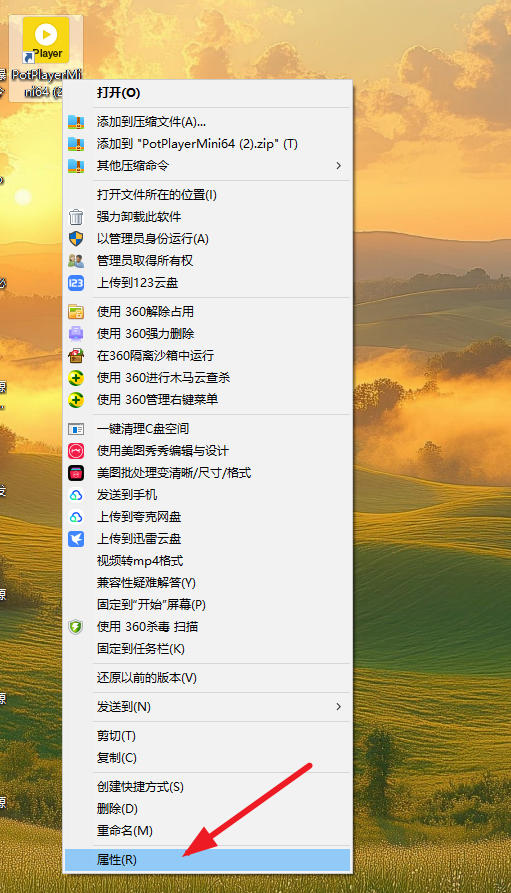Viewport: 511px width, 893px height.
Task: Select 添加到压缩文件(A)... menu entry
Action: tap(207, 122)
